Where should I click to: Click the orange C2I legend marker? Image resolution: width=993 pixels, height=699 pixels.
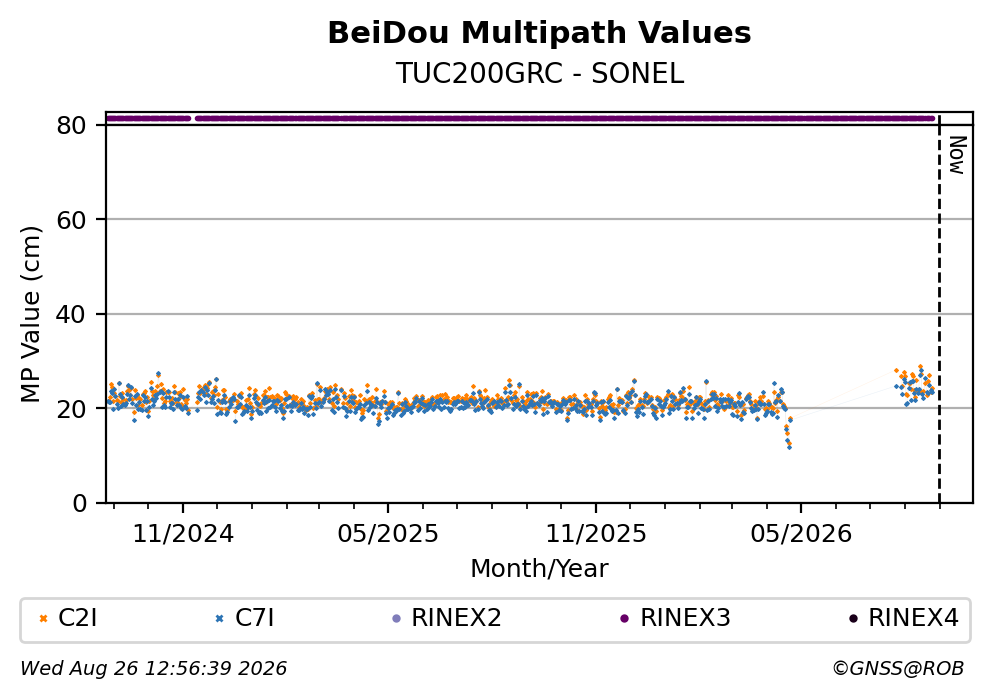point(43,619)
